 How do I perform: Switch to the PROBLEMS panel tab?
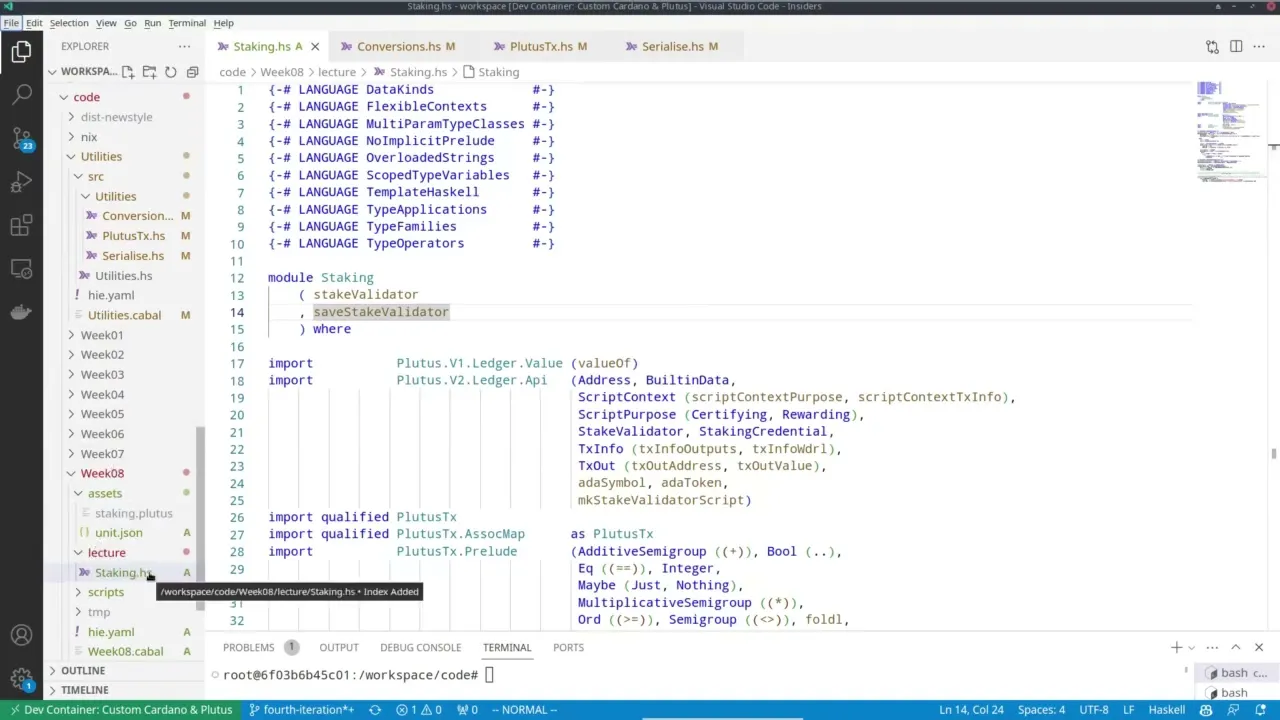coord(248,647)
